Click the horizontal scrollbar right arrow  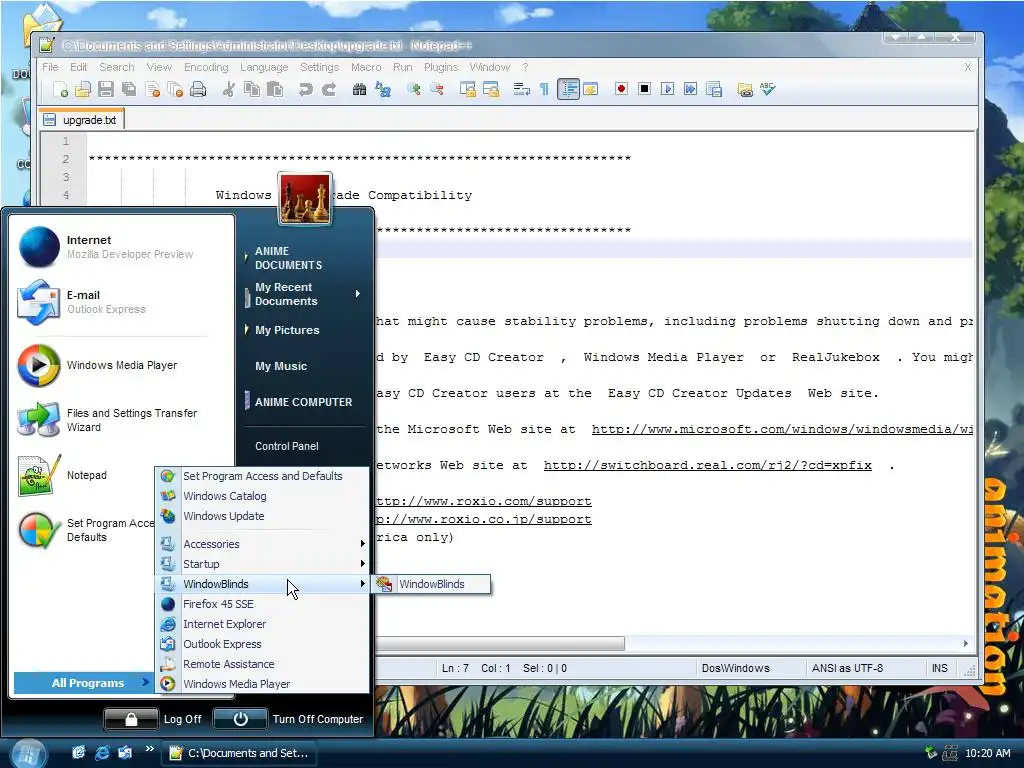[965, 643]
